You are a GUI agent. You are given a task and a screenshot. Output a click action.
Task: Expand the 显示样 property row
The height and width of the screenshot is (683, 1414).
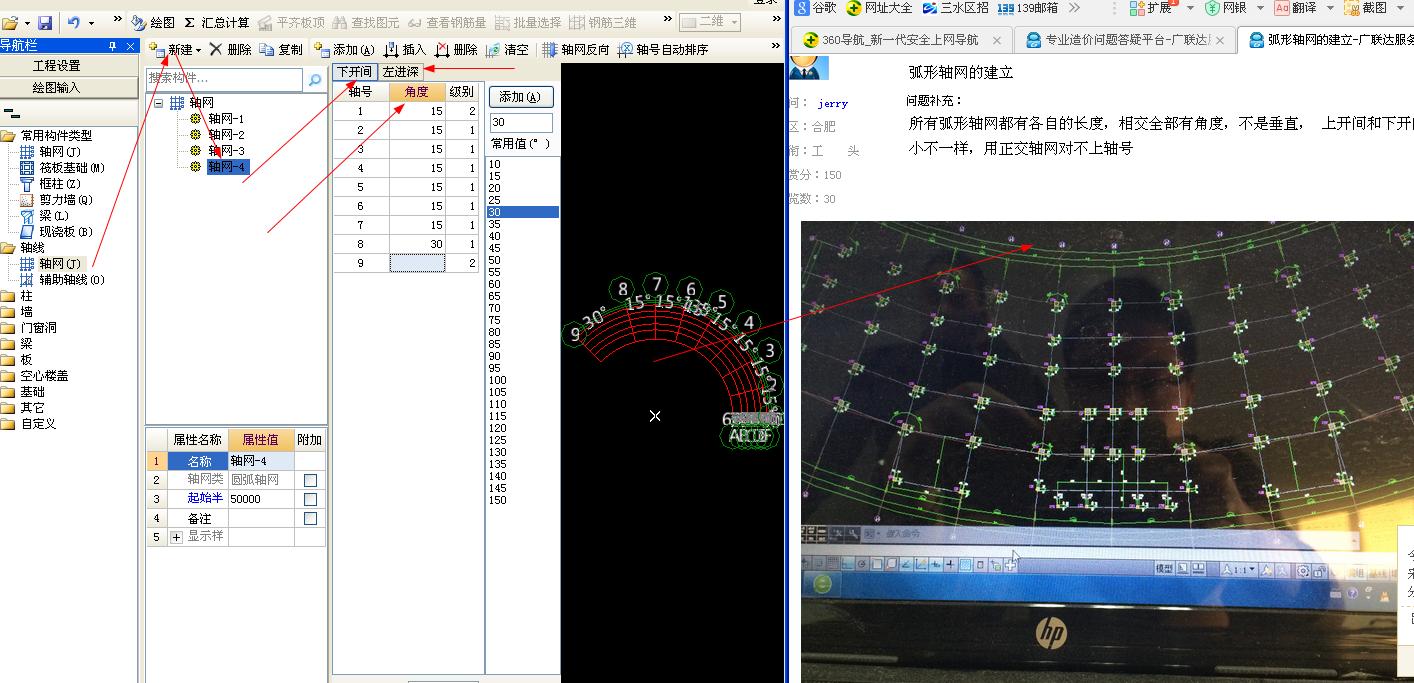pyautogui.click(x=177, y=537)
